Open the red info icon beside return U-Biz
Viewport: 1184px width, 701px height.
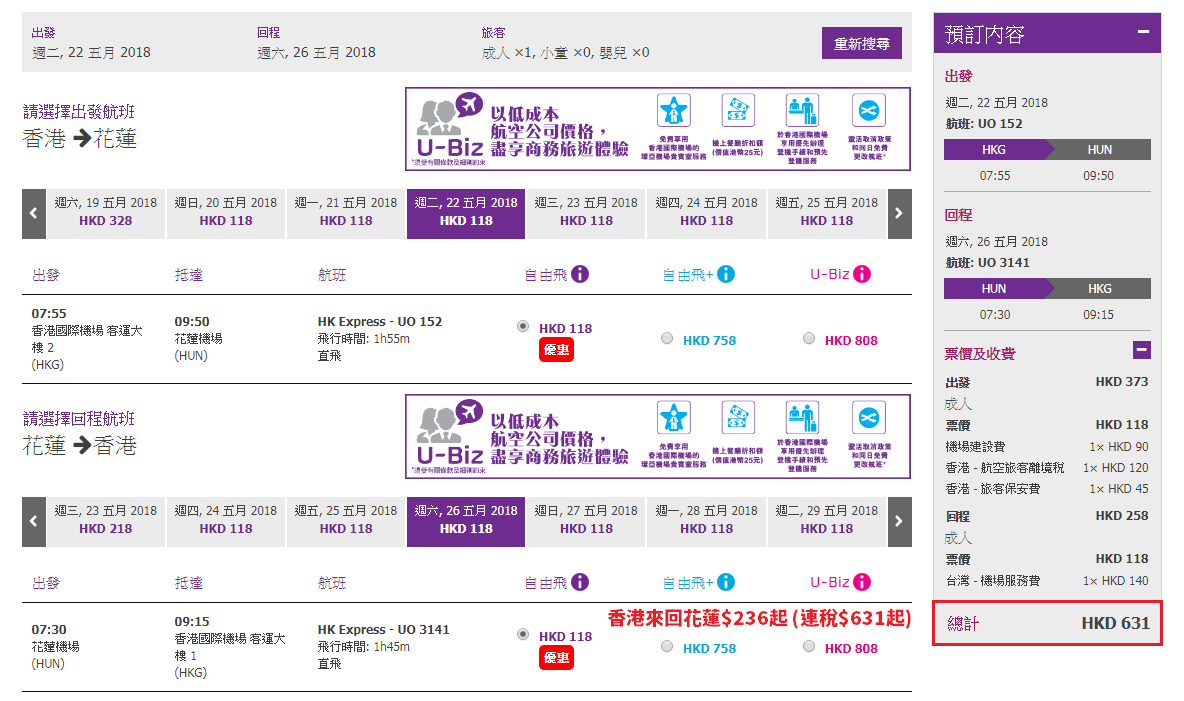[862, 582]
